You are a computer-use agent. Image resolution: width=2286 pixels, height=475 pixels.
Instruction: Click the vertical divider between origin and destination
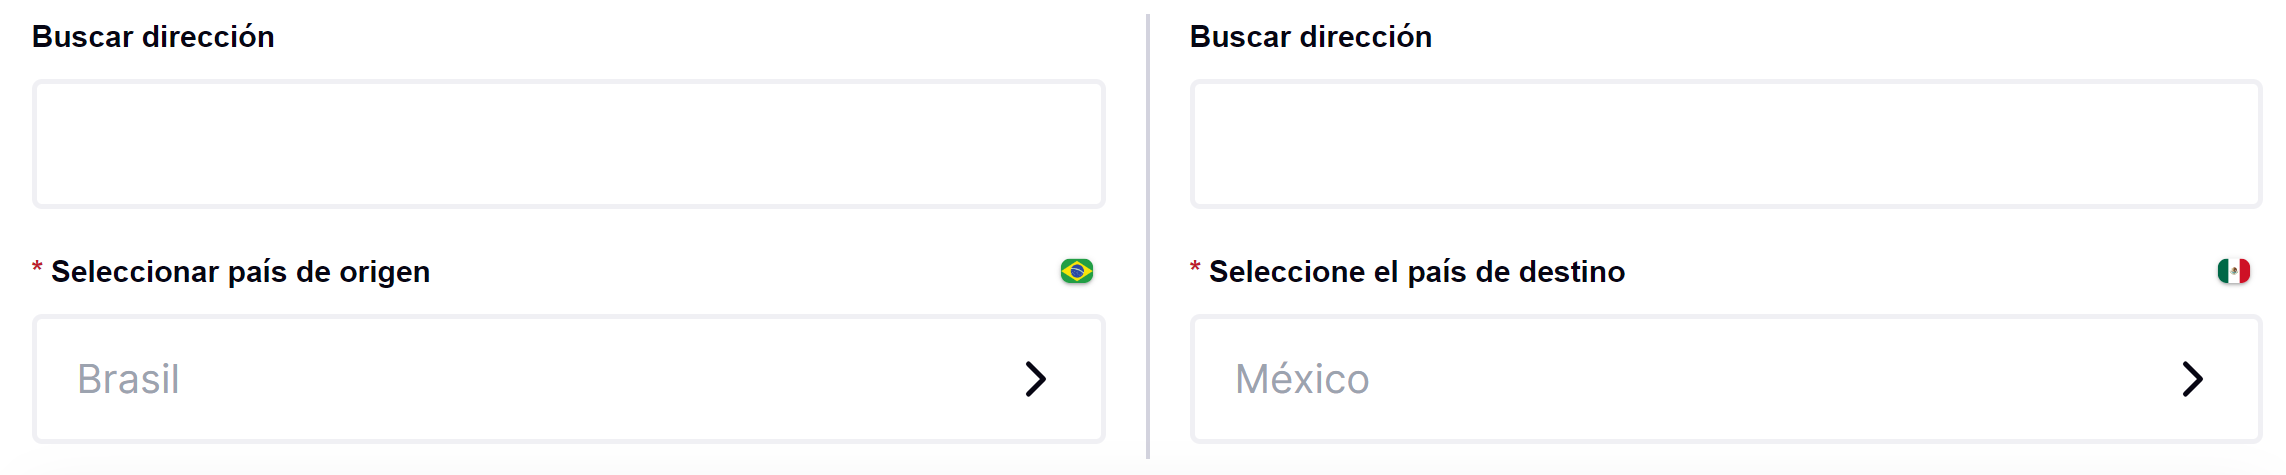coord(1148,237)
